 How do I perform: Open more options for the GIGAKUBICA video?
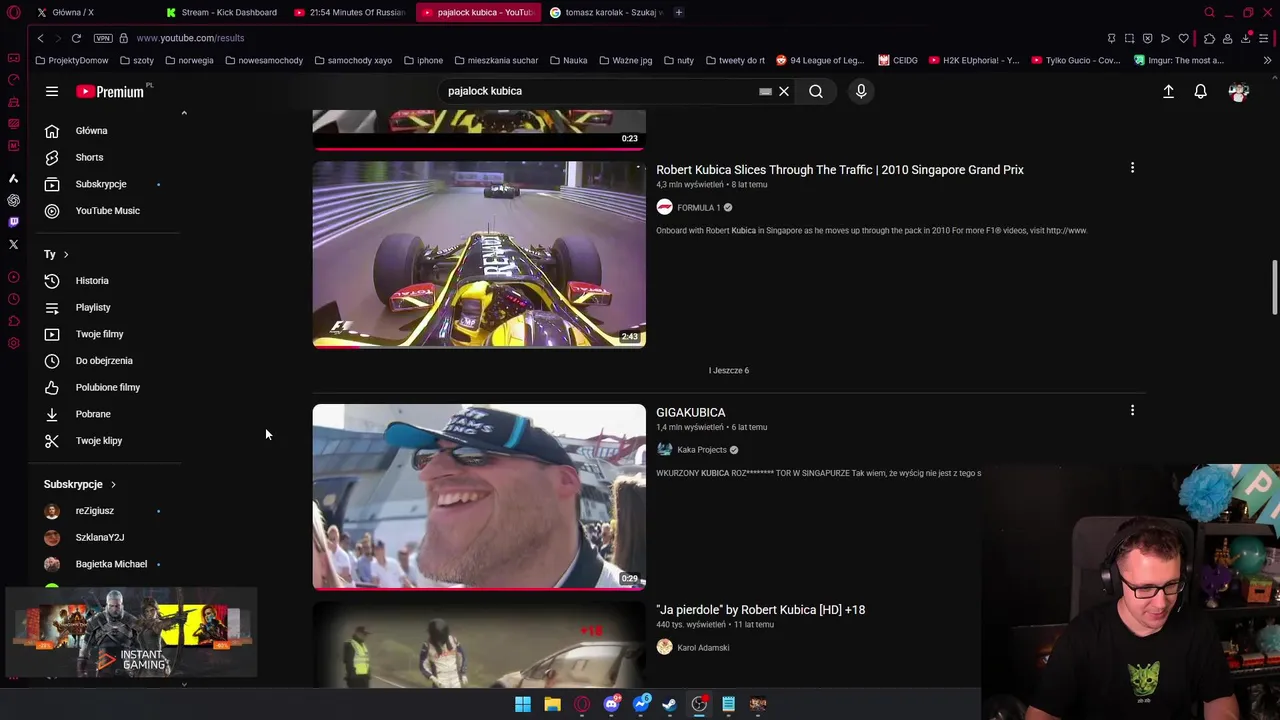[x=1132, y=410]
